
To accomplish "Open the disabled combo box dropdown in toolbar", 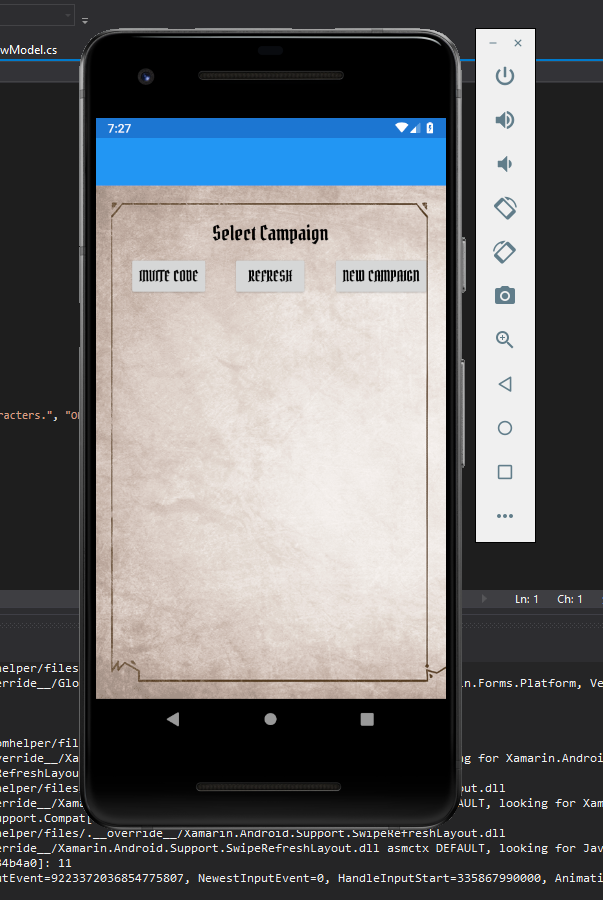I will pos(68,16).
